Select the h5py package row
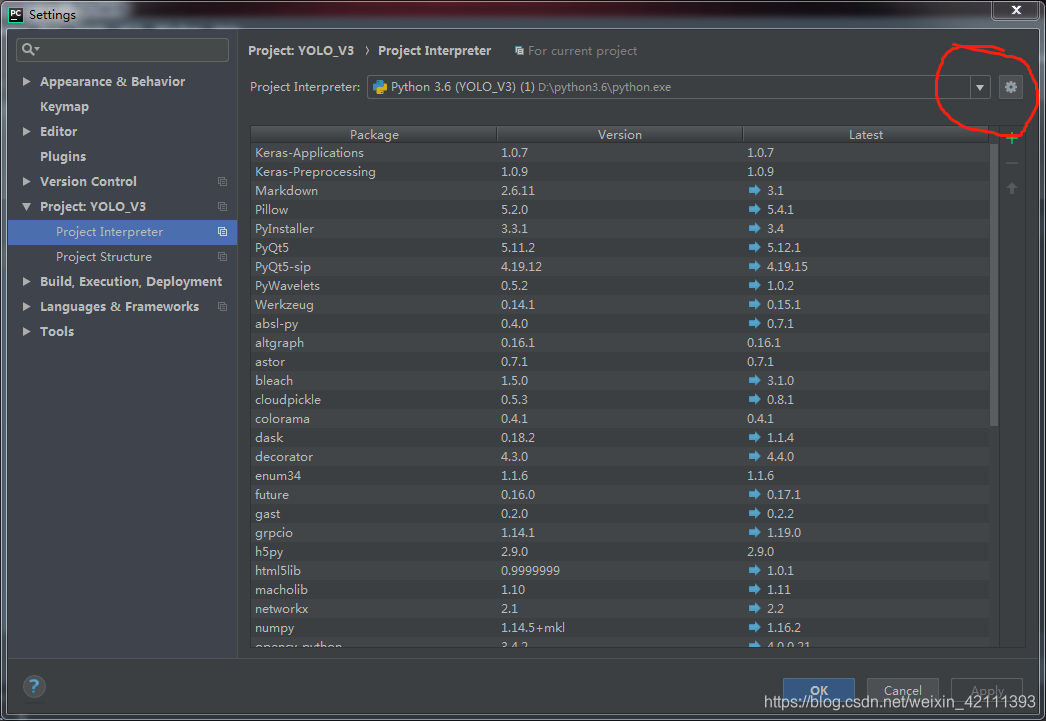 (x=620, y=552)
